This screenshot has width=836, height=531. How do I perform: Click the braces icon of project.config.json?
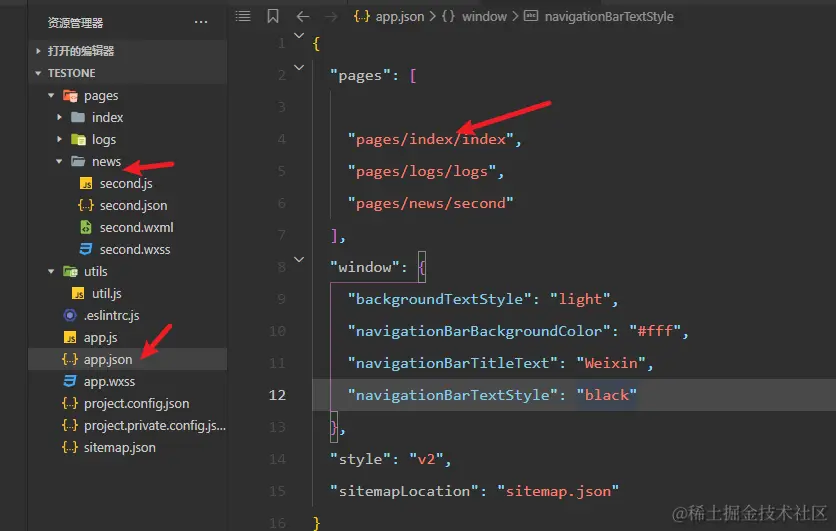click(70, 403)
